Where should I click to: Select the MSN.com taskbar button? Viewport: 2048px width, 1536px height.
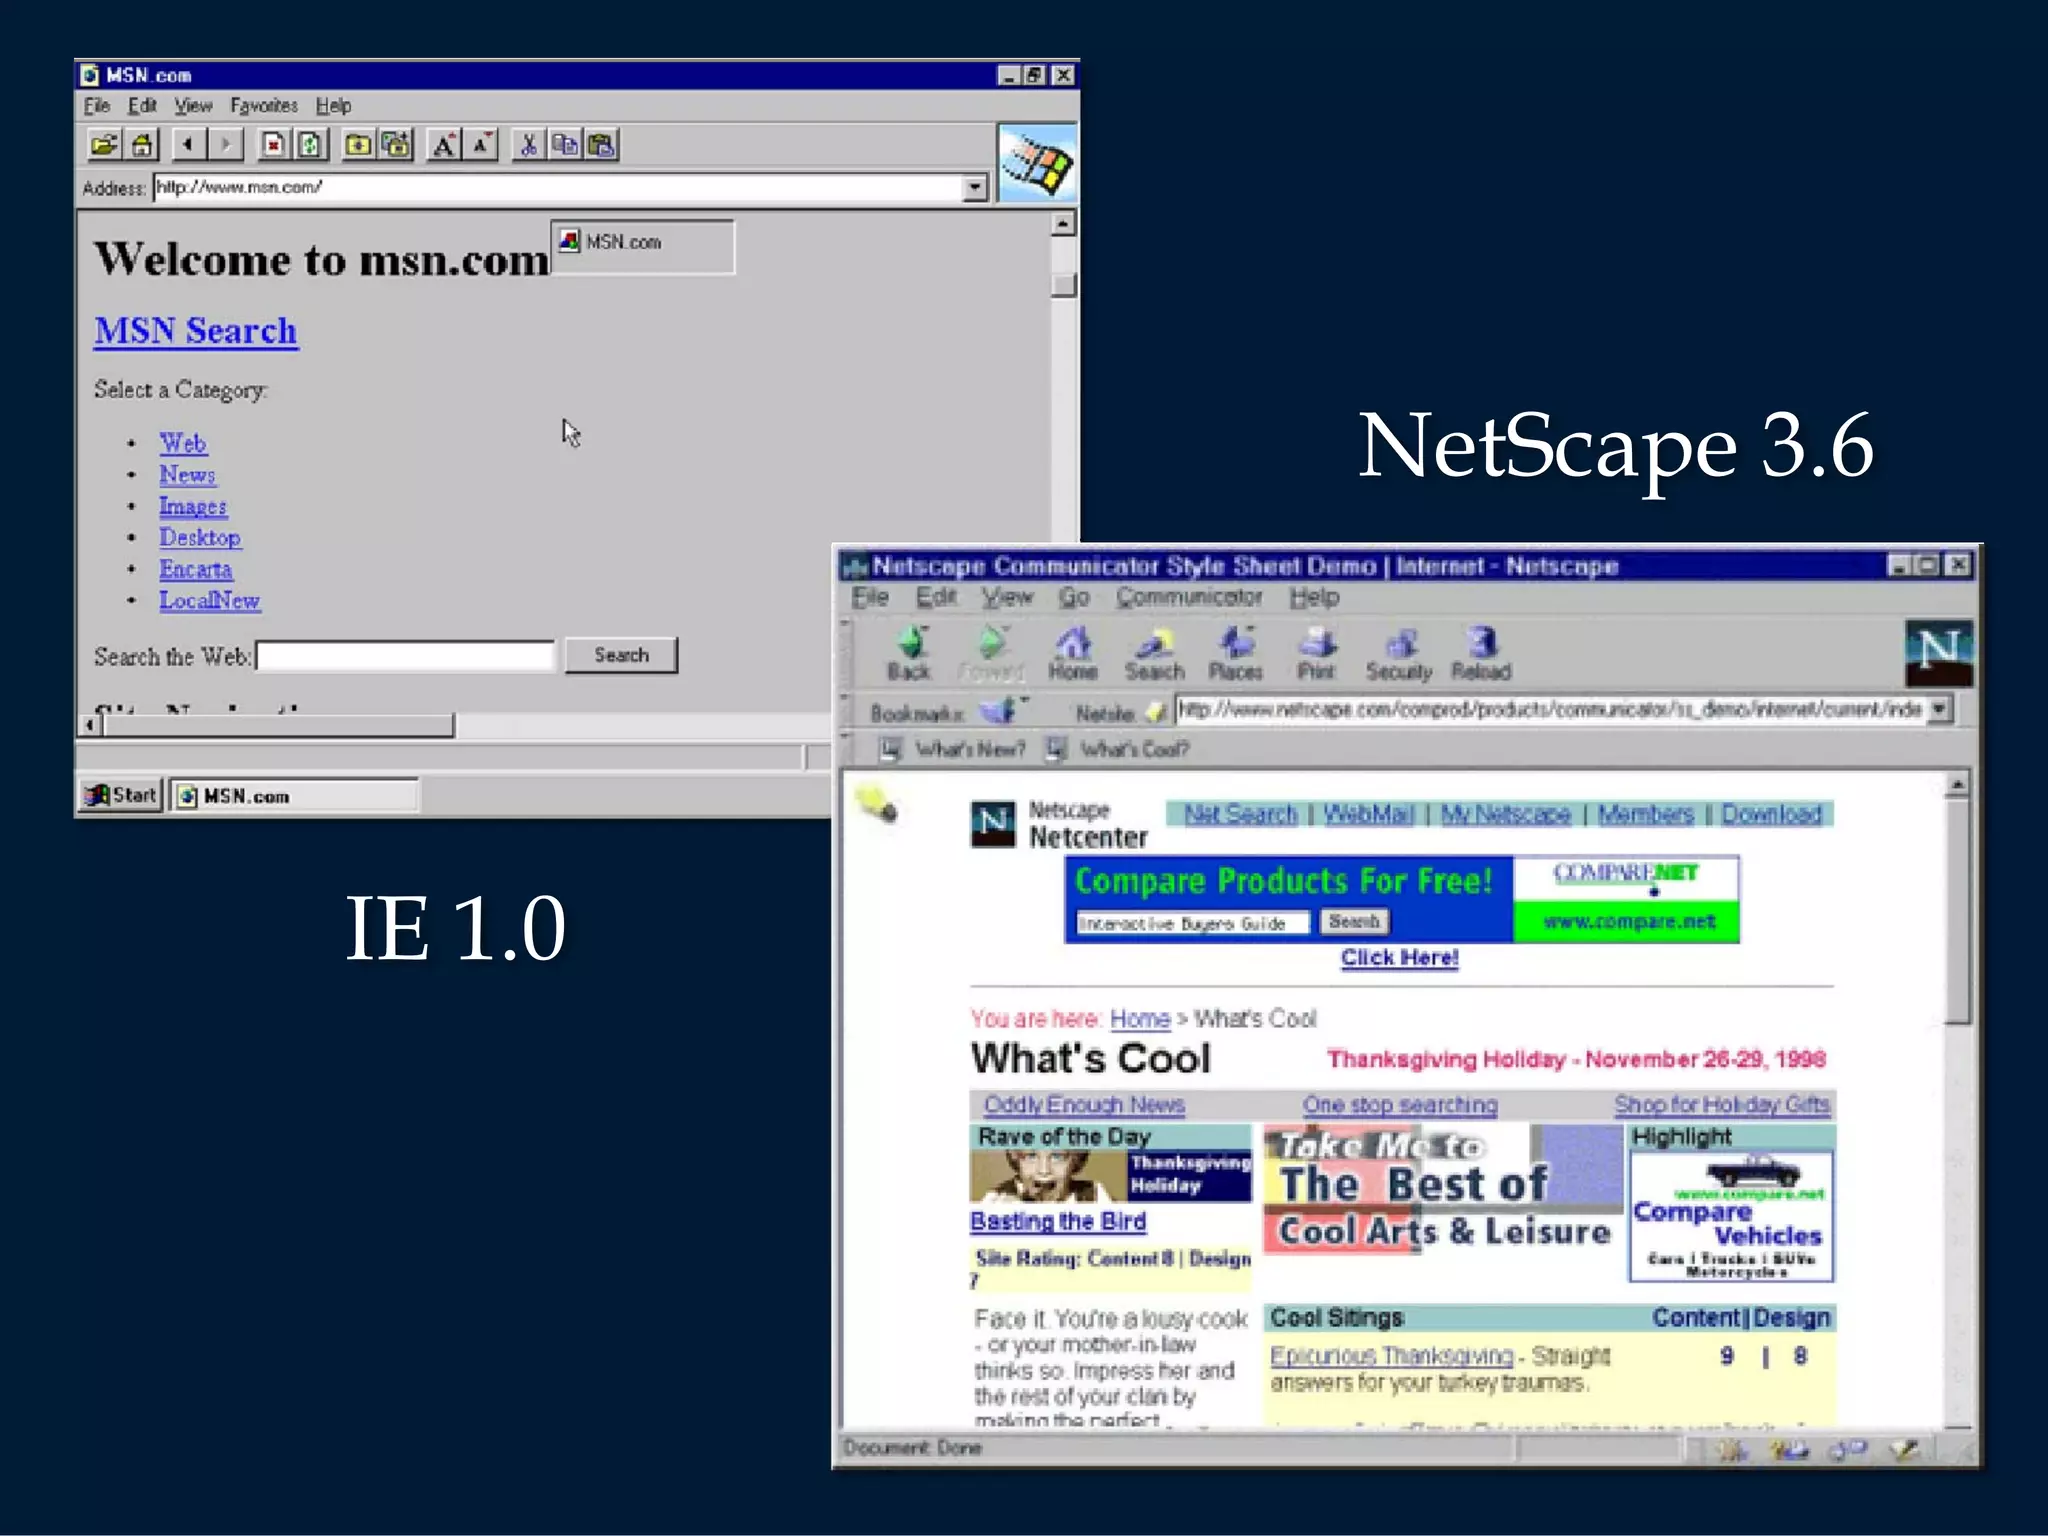(294, 796)
